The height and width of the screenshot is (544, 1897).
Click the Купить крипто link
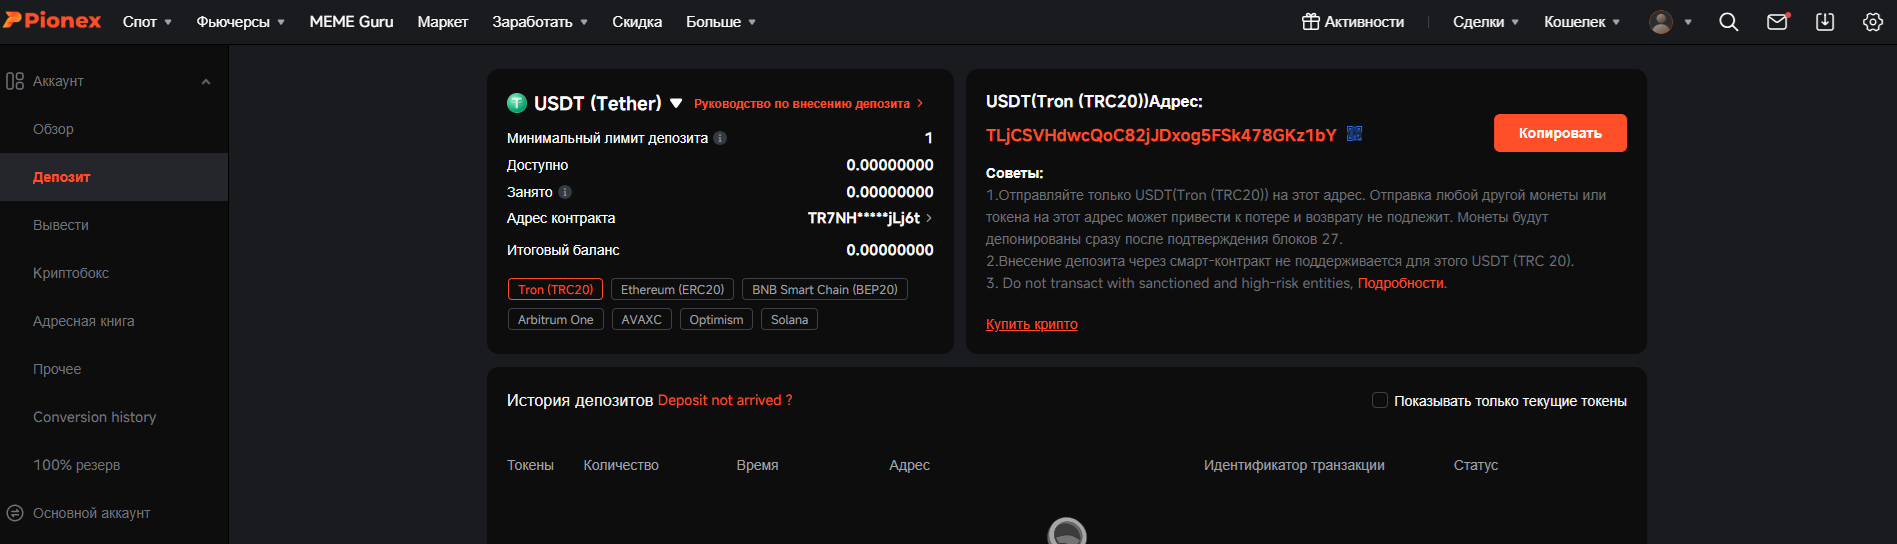[1032, 324]
